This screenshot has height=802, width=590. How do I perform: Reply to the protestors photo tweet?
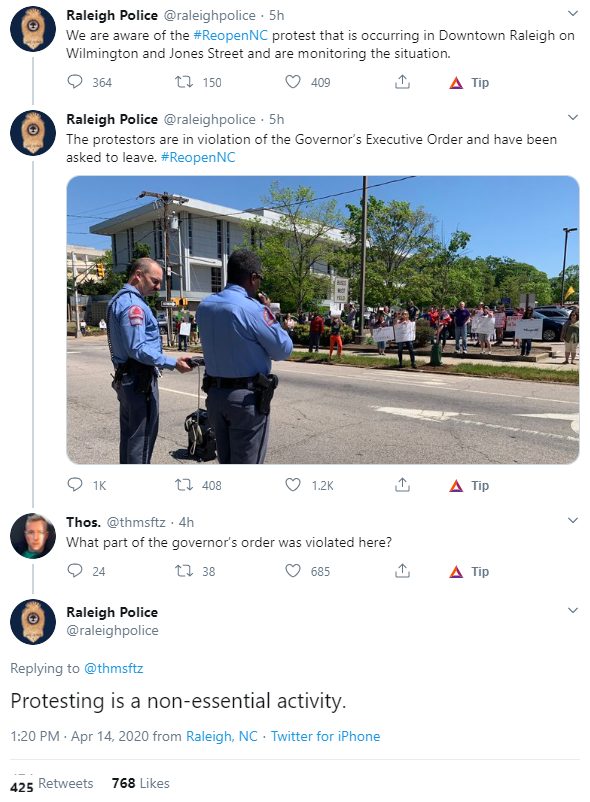pyautogui.click(x=75, y=485)
